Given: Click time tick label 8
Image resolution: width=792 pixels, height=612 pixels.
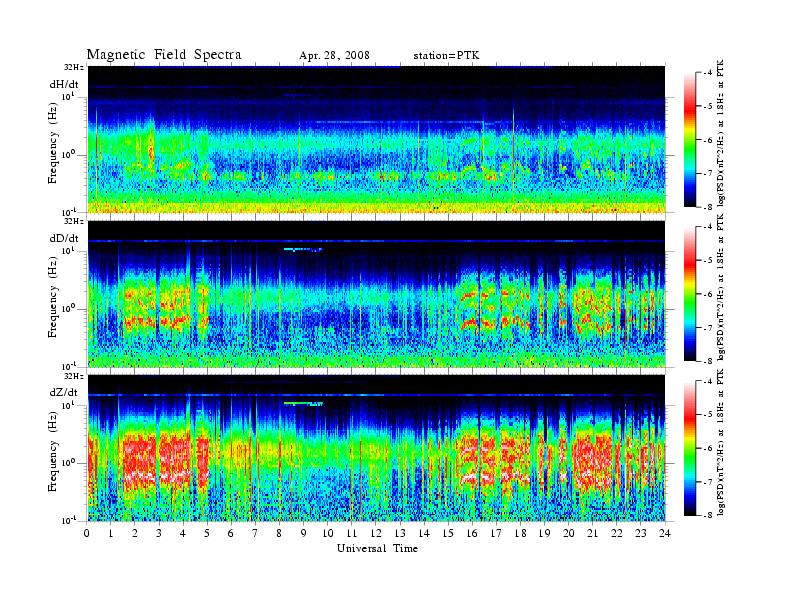Looking at the screenshot, I should tap(279, 534).
